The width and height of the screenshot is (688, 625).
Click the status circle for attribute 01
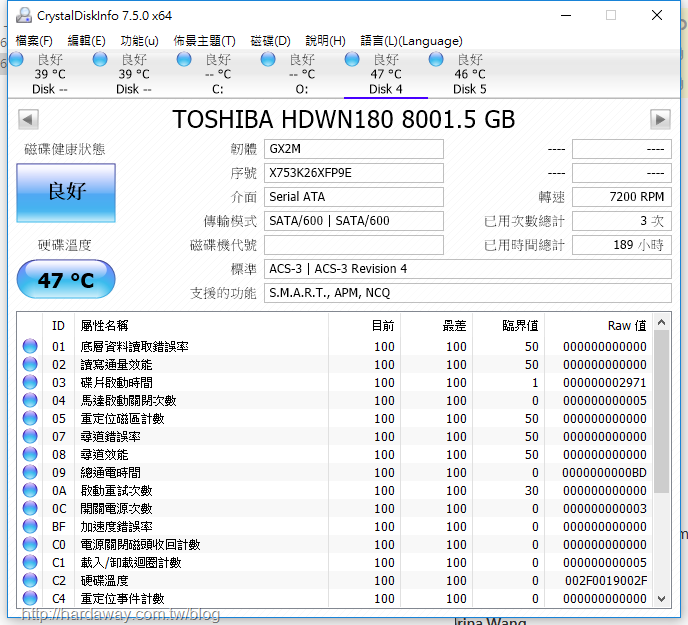coord(30,346)
